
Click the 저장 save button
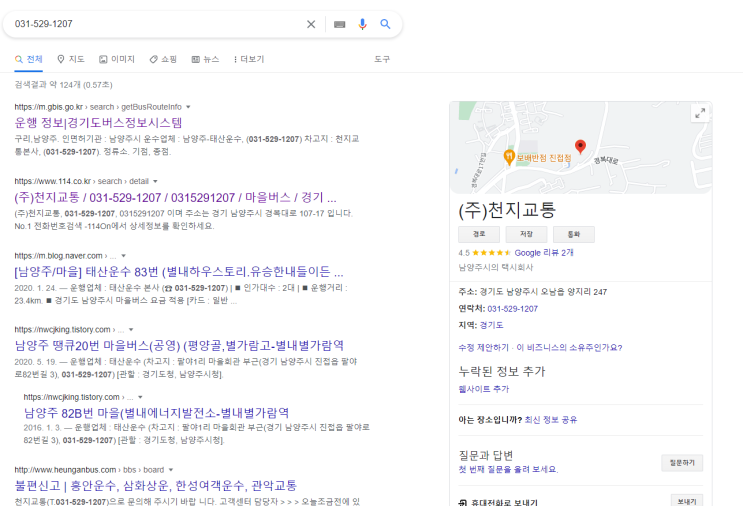coord(526,234)
